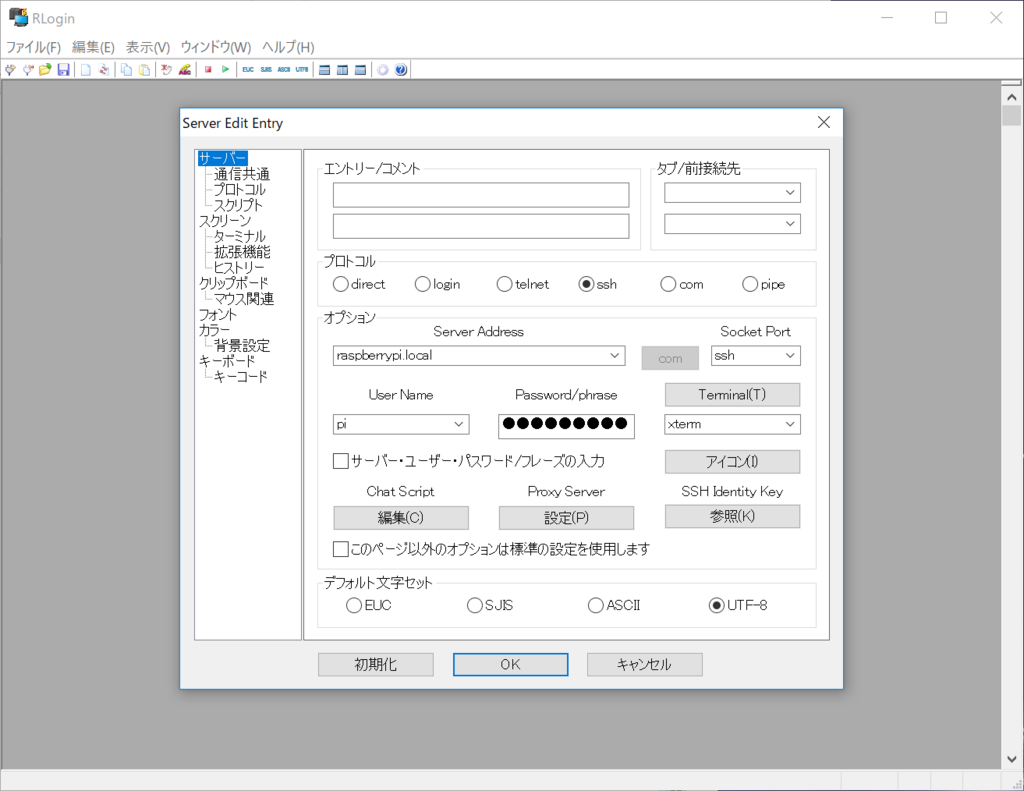The width and height of the screenshot is (1024, 791).
Task: Click the vertical split pane toolbar icon
Action: pos(342,70)
